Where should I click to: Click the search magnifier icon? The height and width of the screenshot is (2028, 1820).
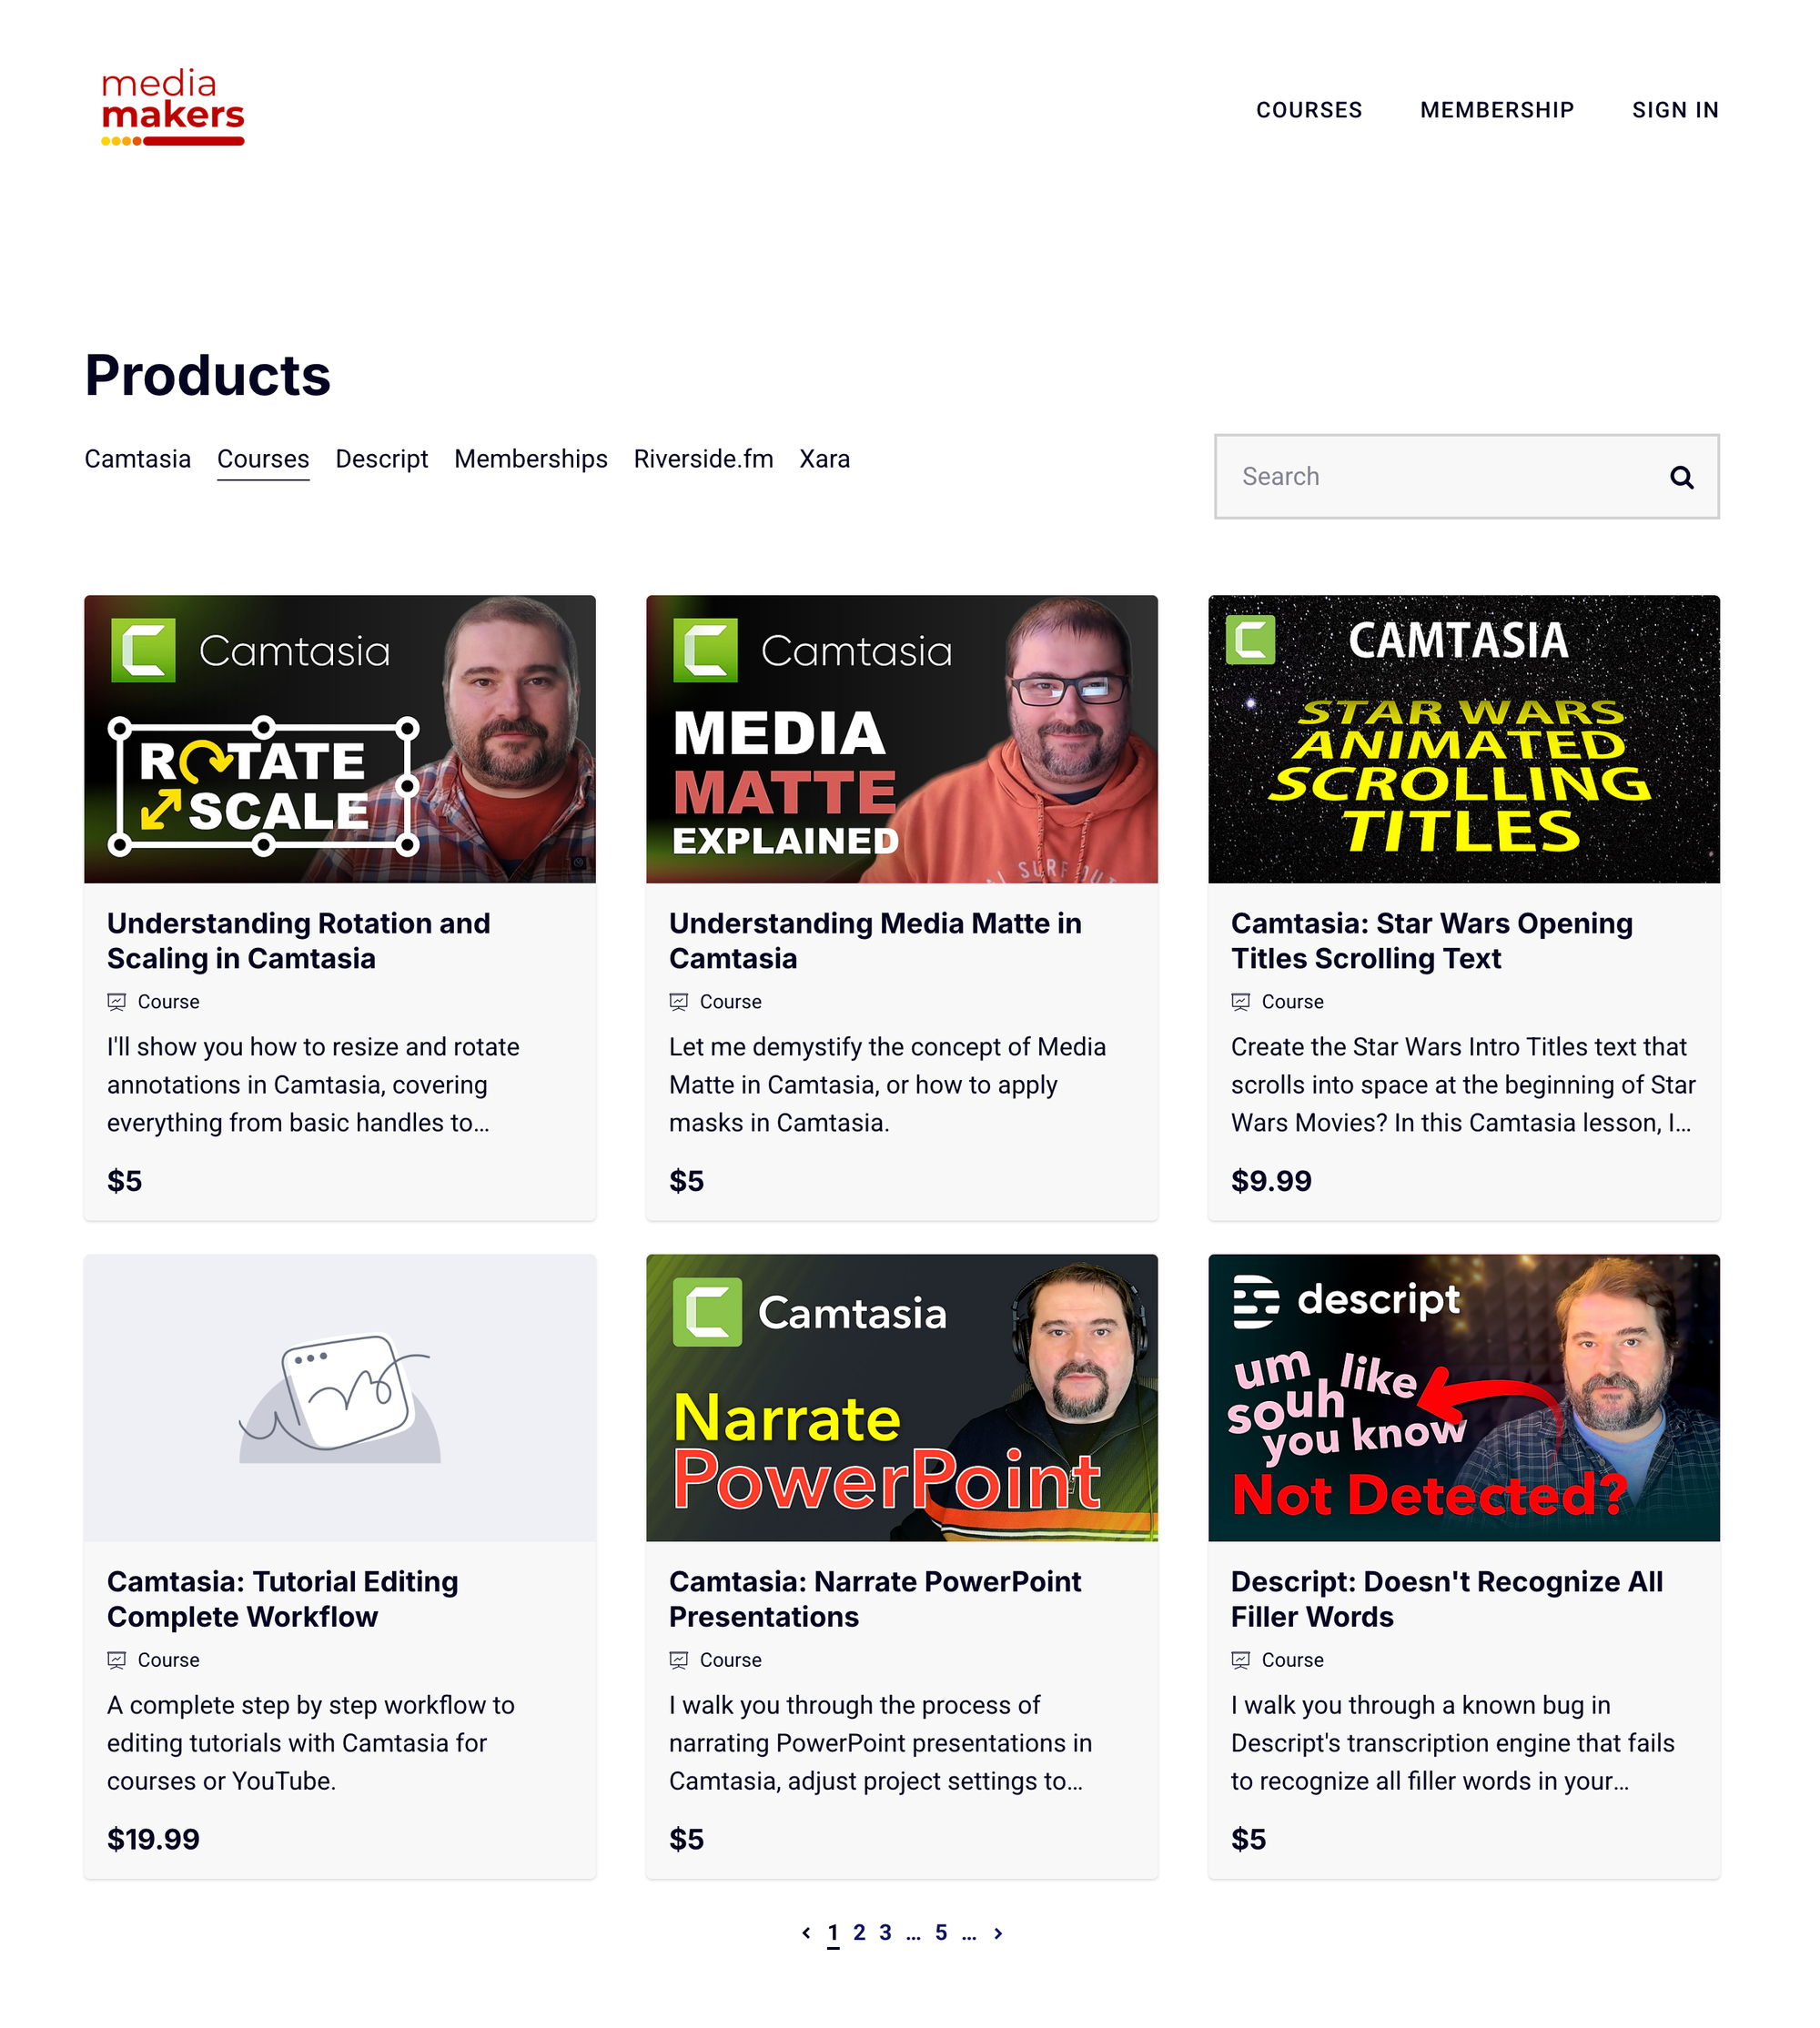1681,477
